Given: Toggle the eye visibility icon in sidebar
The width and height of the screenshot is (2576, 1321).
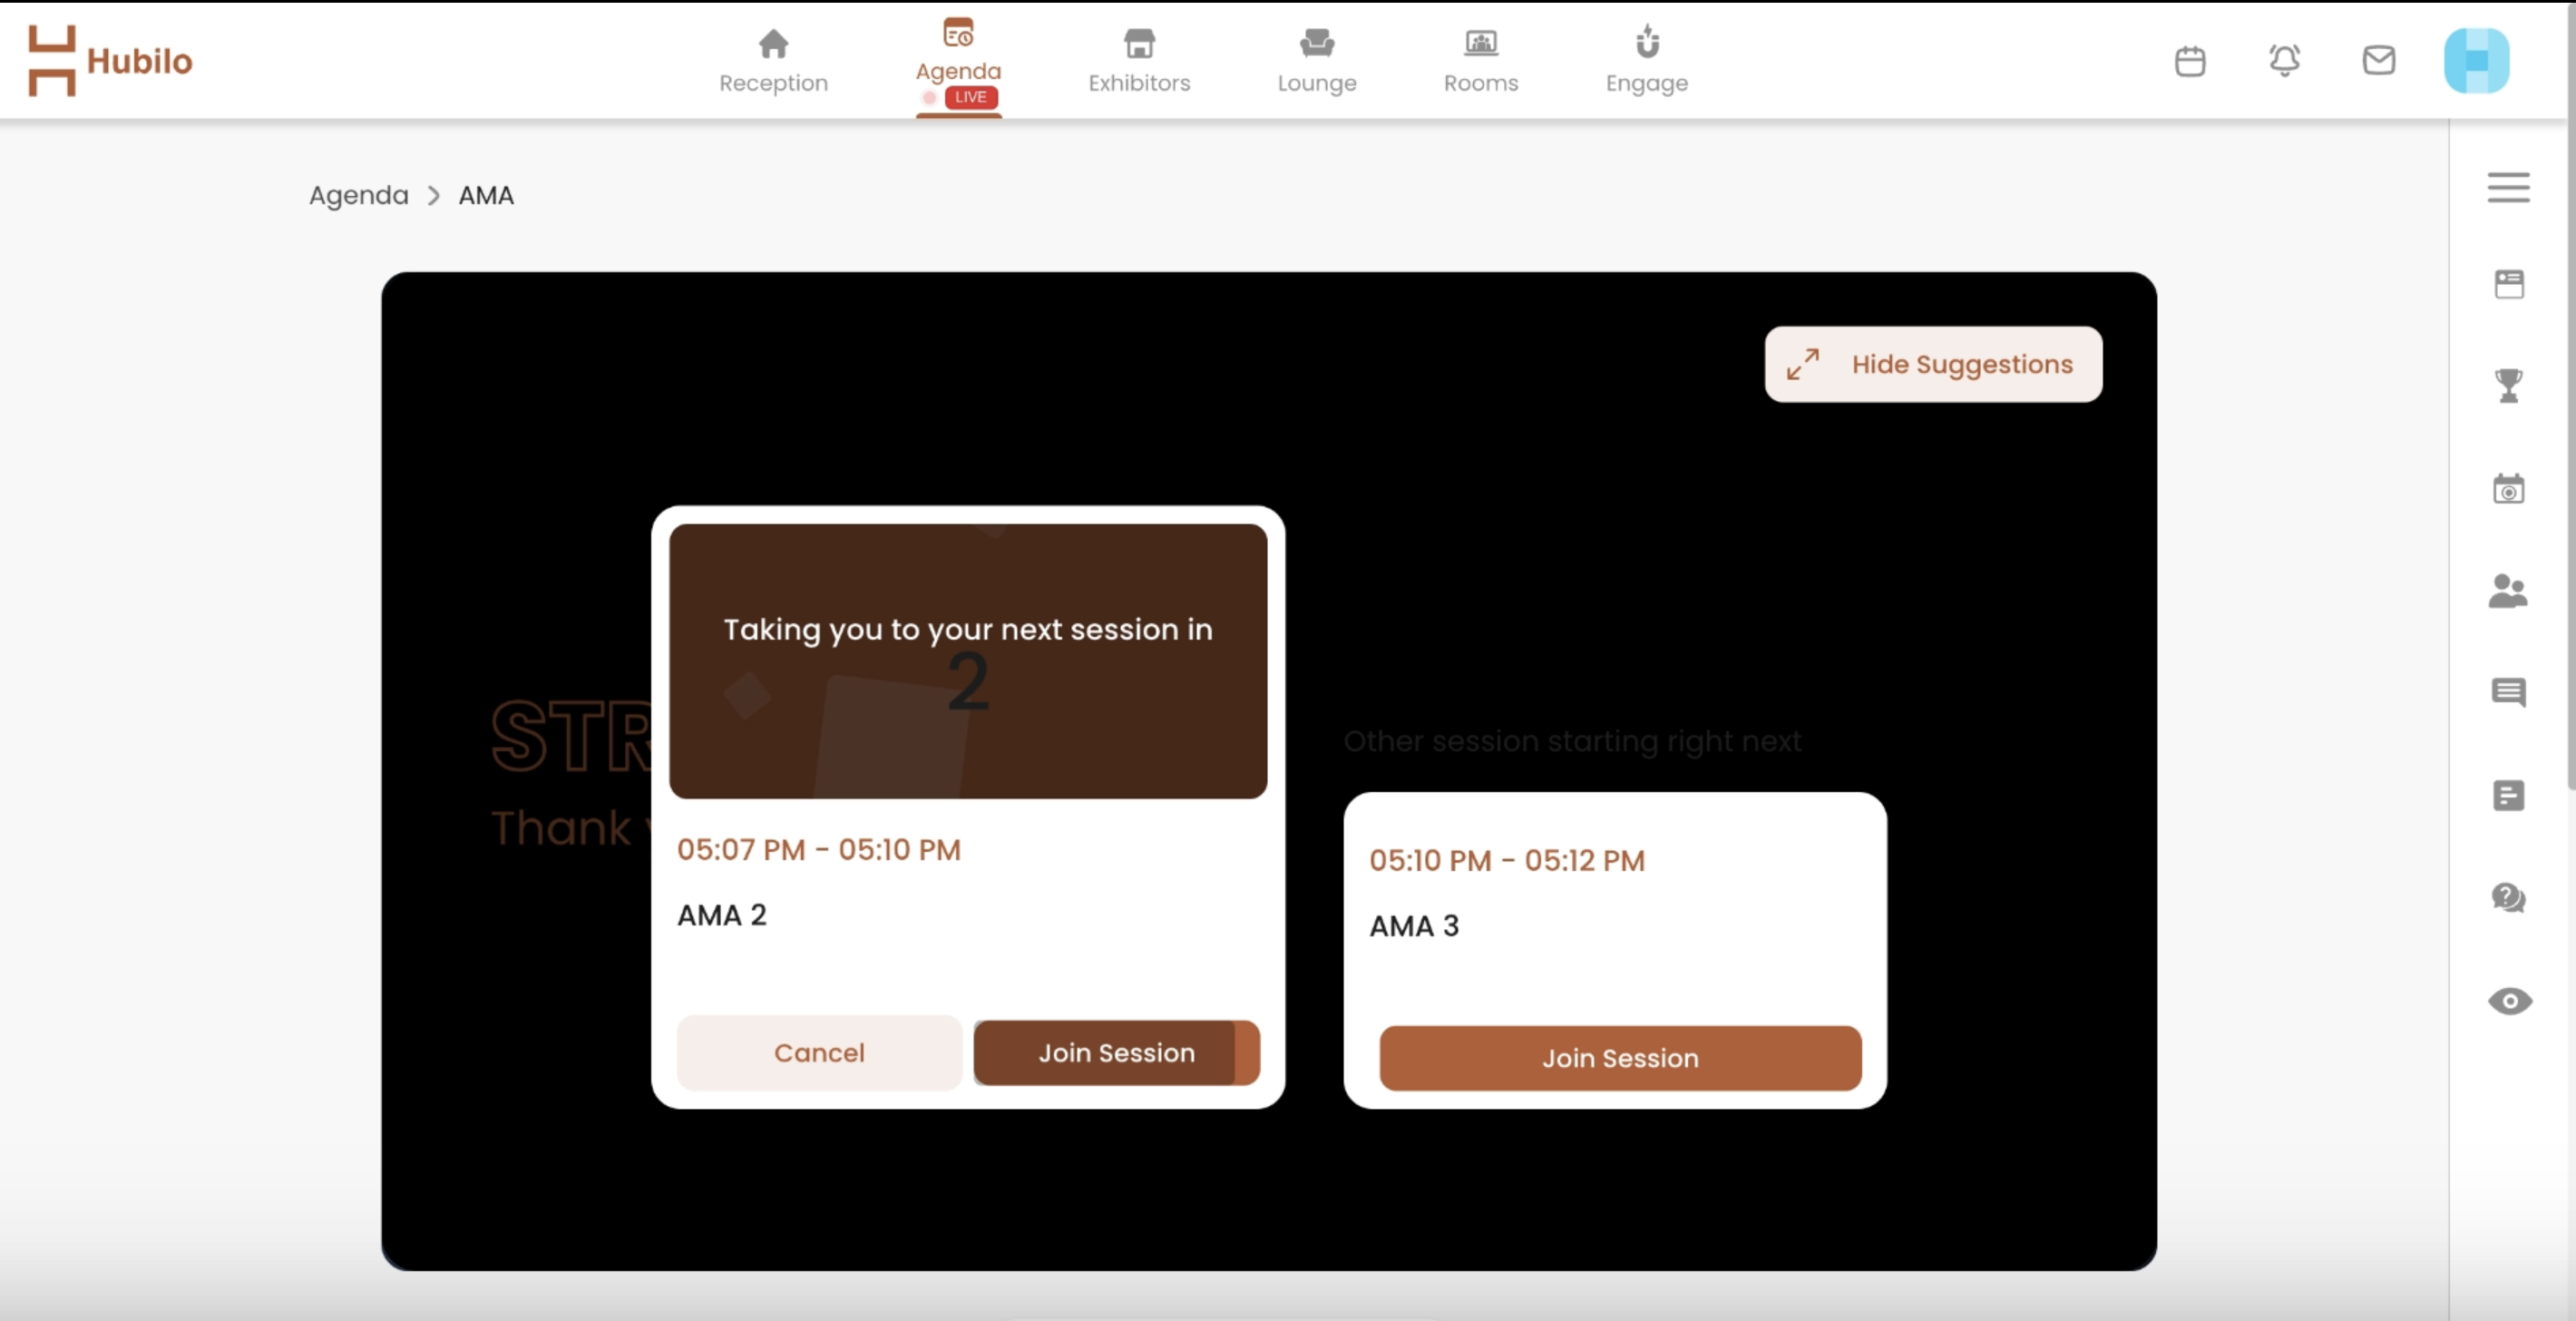Looking at the screenshot, I should pyautogui.click(x=2510, y=1001).
